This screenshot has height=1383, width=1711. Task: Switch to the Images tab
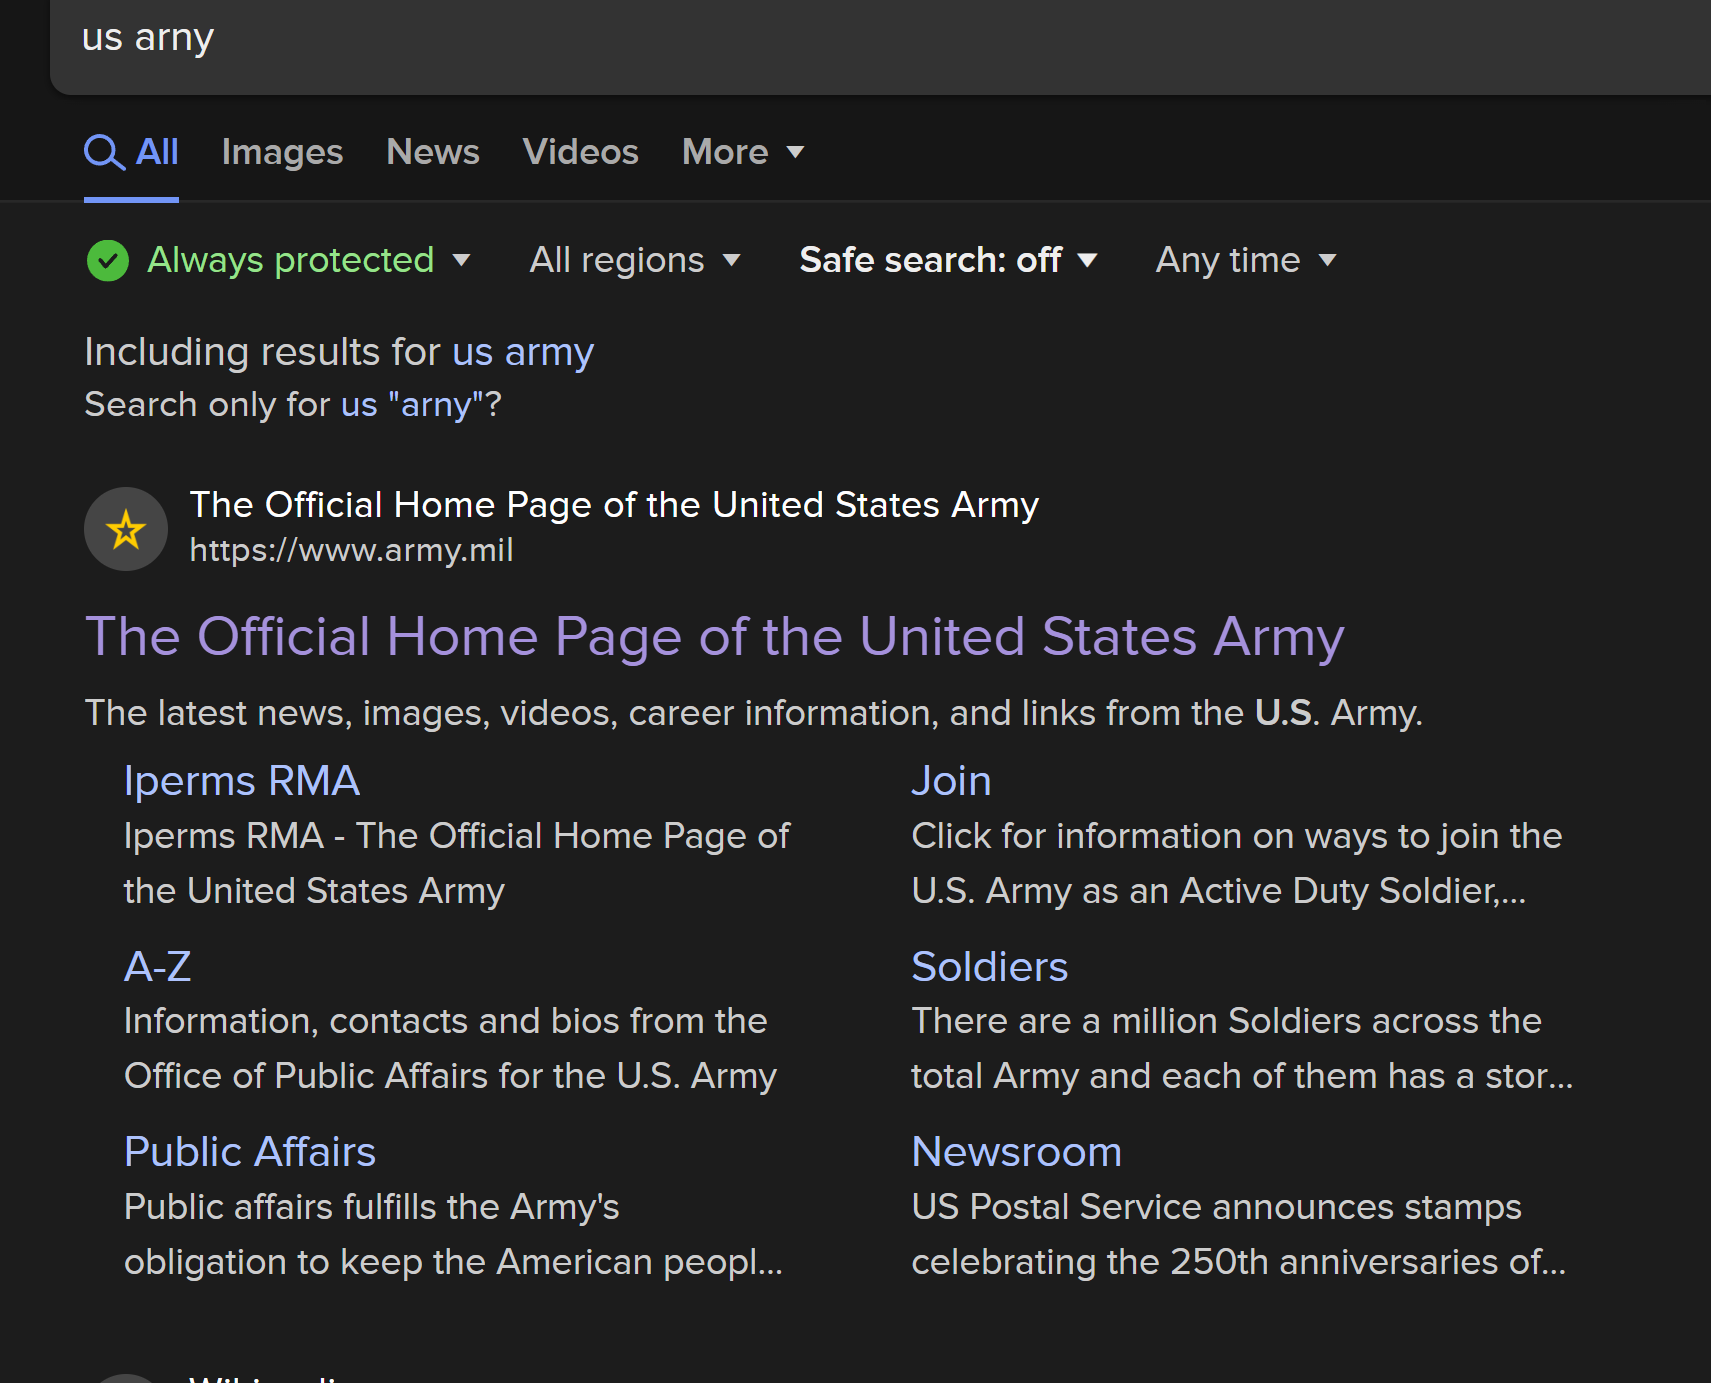point(282,152)
